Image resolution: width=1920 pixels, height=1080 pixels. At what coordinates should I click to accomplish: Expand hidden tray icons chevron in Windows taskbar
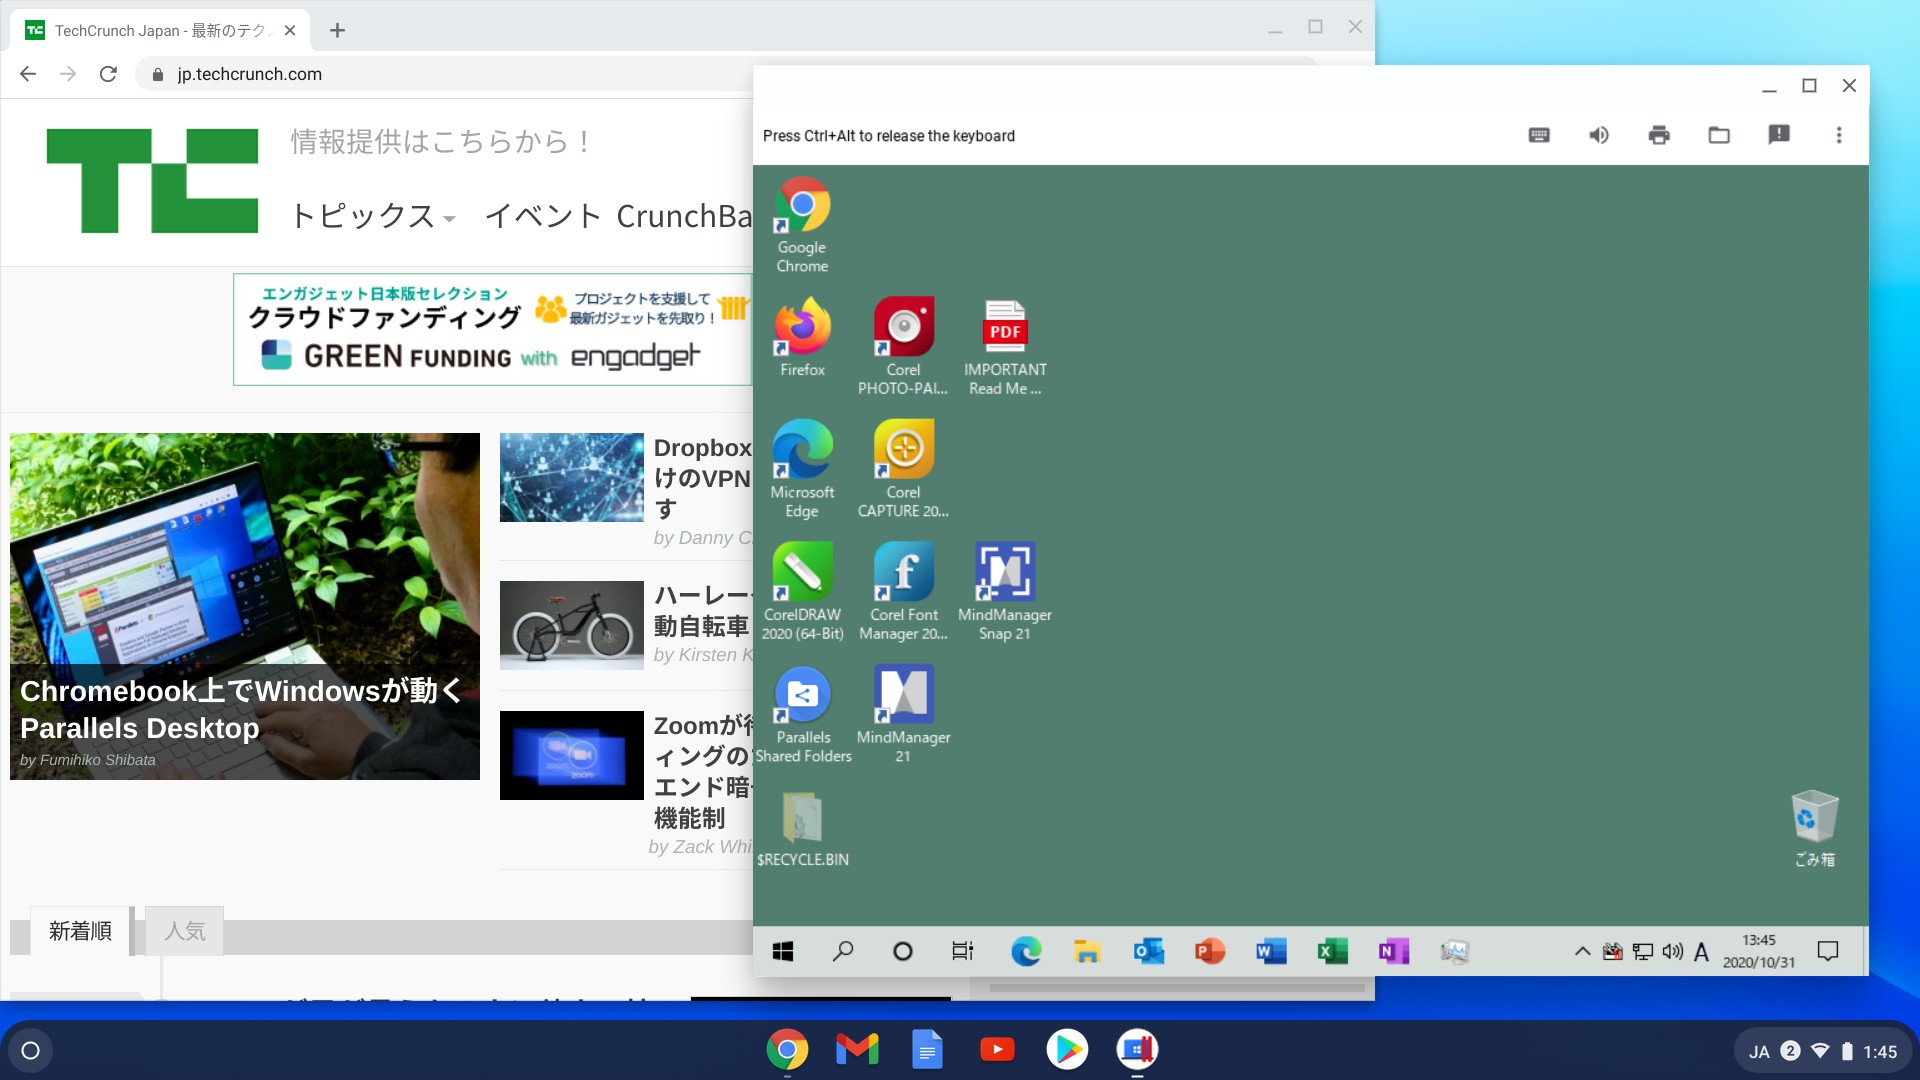pos(1582,951)
